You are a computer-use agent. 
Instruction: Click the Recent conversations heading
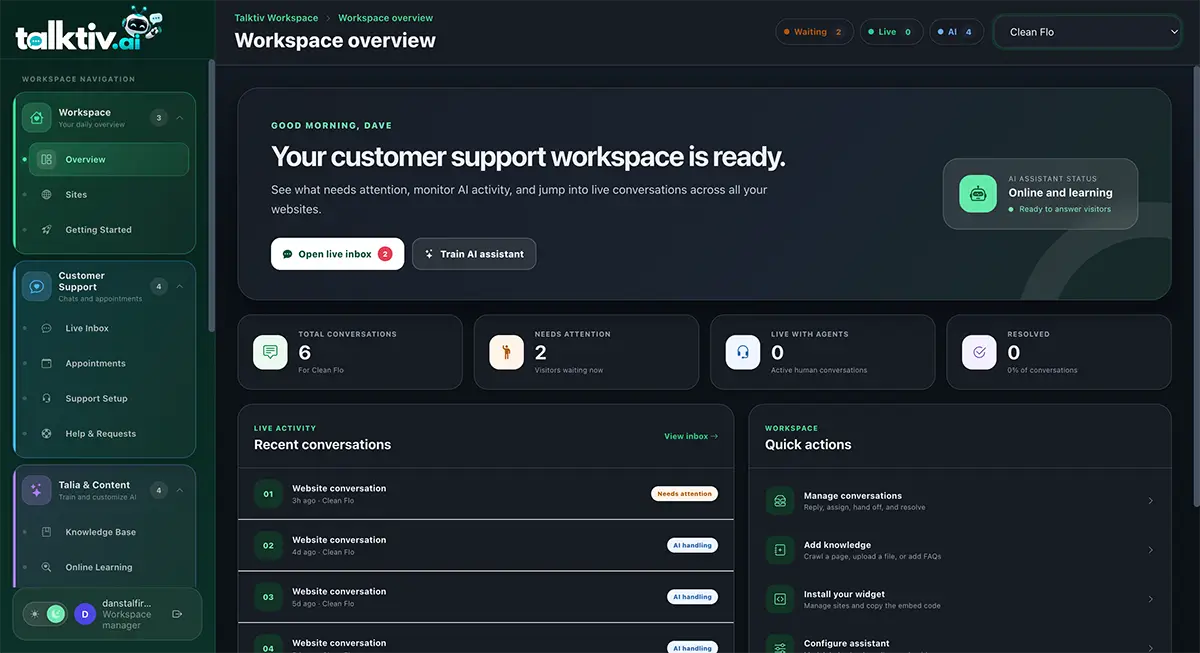[x=322, y=445]
